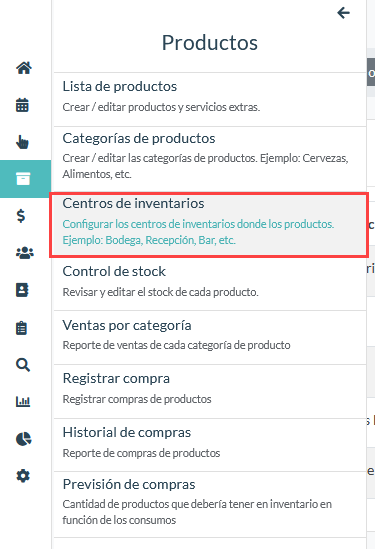Open the settings gear icon
This screenshot has width=375, height=549.
click(x=23, y=476)
